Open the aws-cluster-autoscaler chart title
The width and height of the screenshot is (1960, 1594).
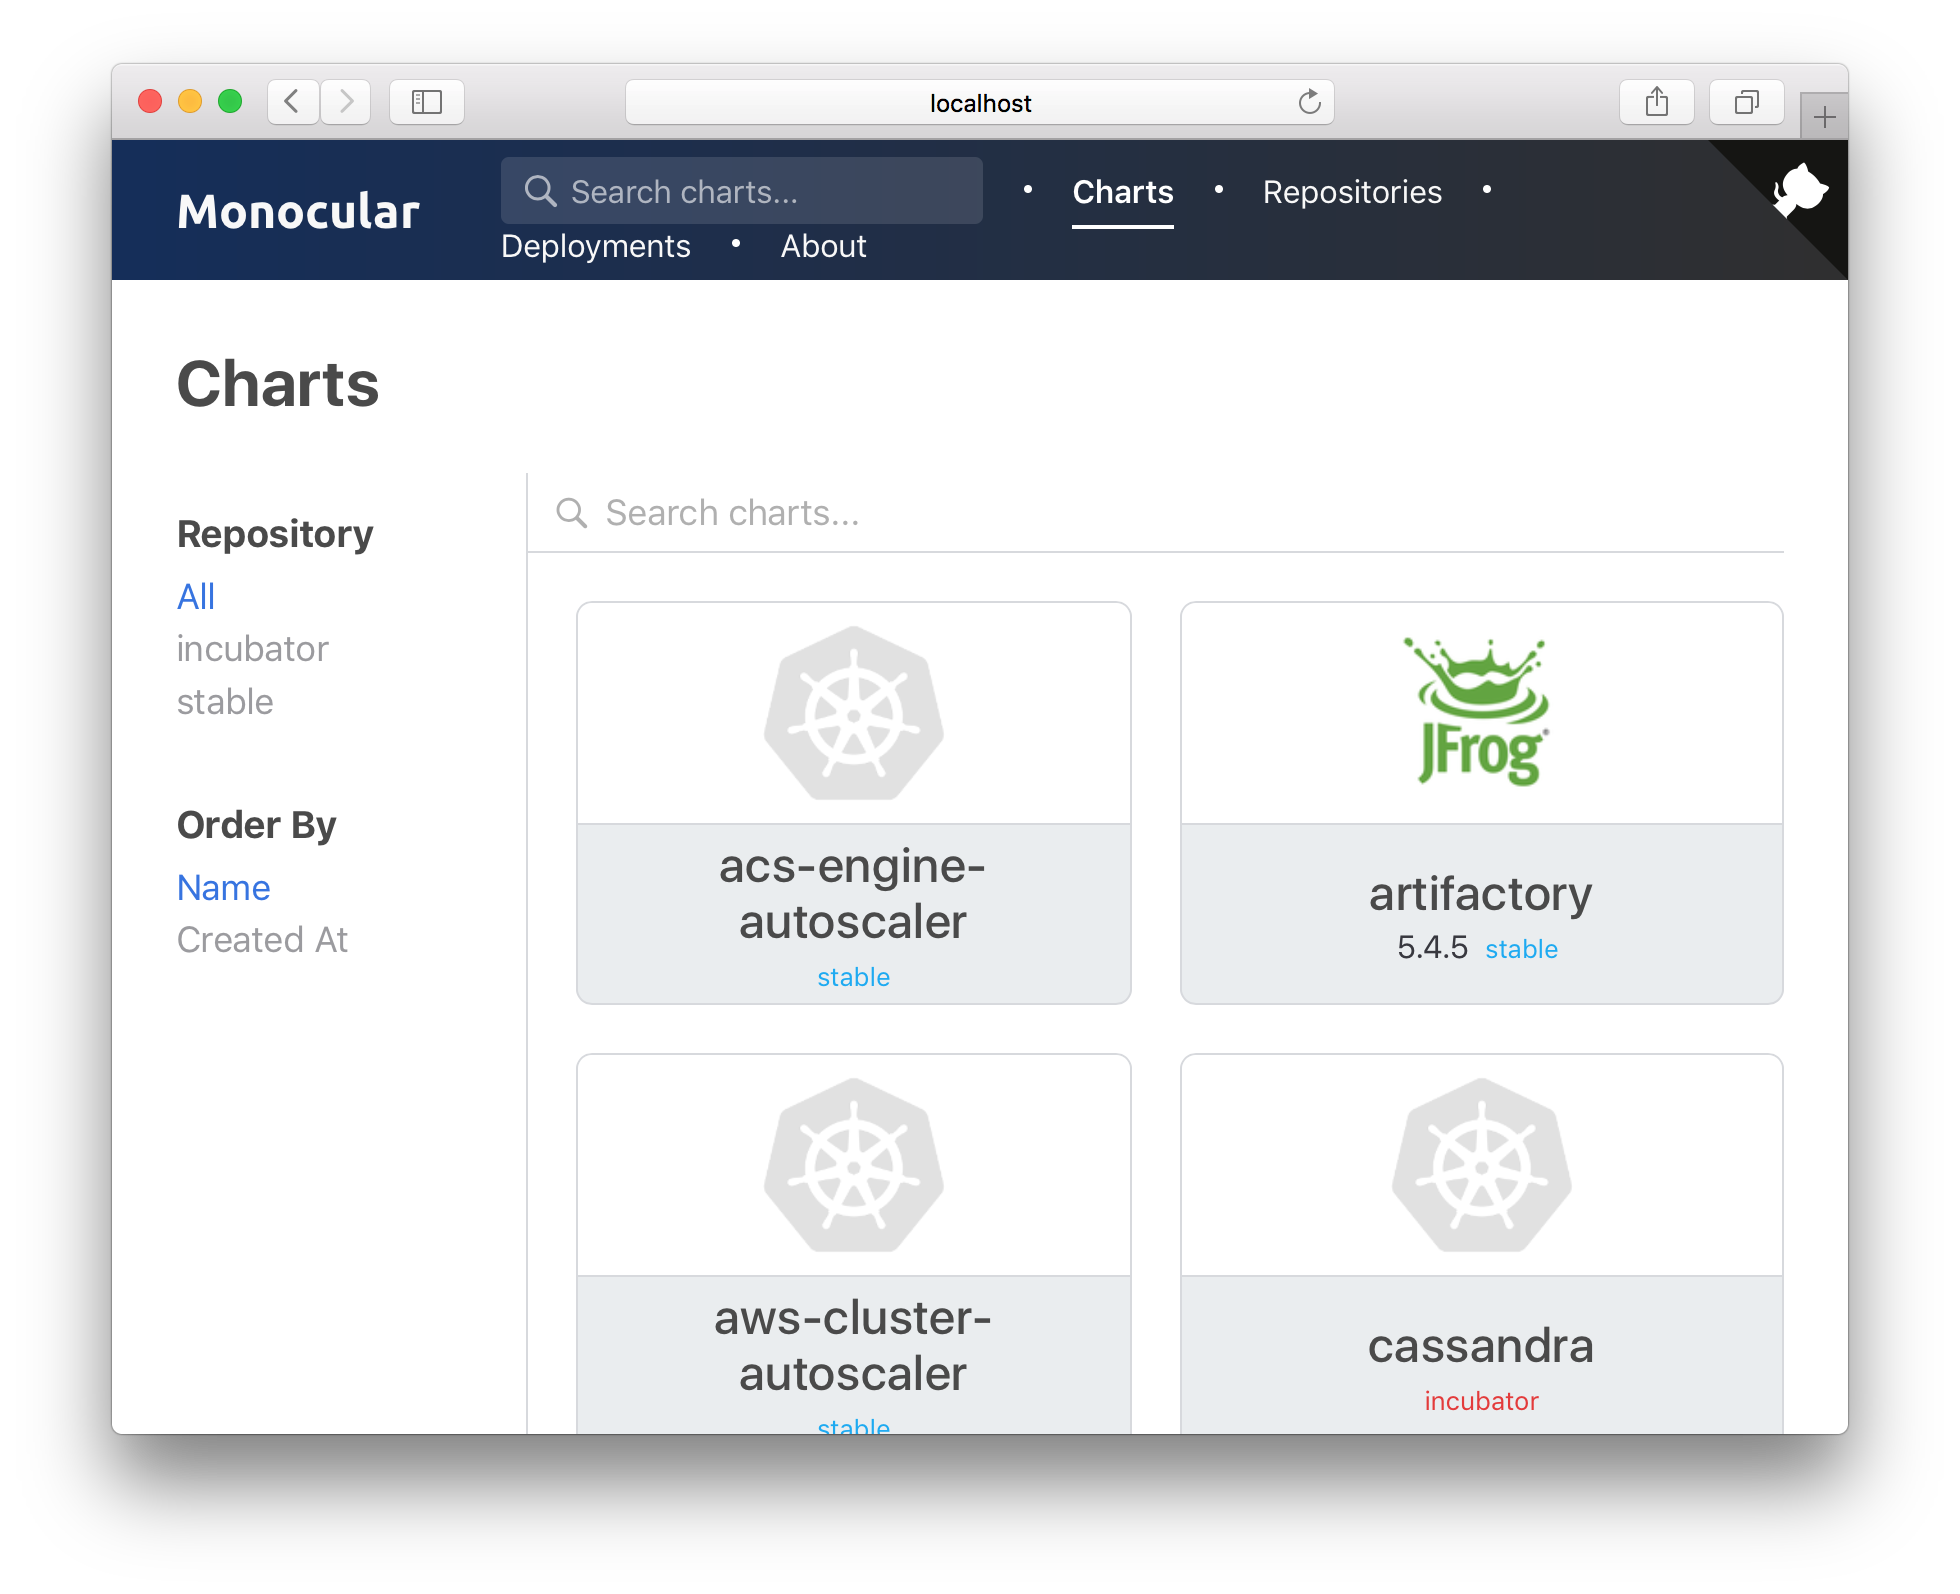853,1346
